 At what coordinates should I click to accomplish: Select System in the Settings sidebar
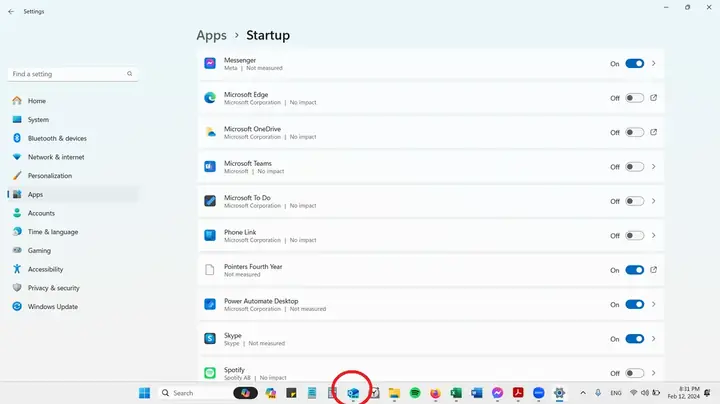tap(73, 119)
